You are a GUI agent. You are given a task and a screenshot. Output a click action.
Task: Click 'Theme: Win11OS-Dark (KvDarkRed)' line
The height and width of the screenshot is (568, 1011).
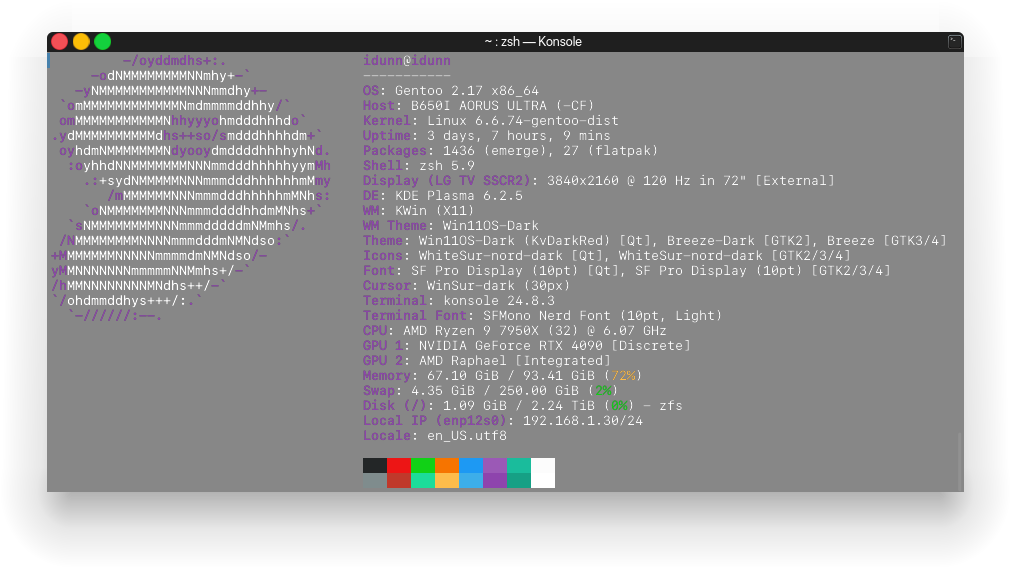[654, 240]
